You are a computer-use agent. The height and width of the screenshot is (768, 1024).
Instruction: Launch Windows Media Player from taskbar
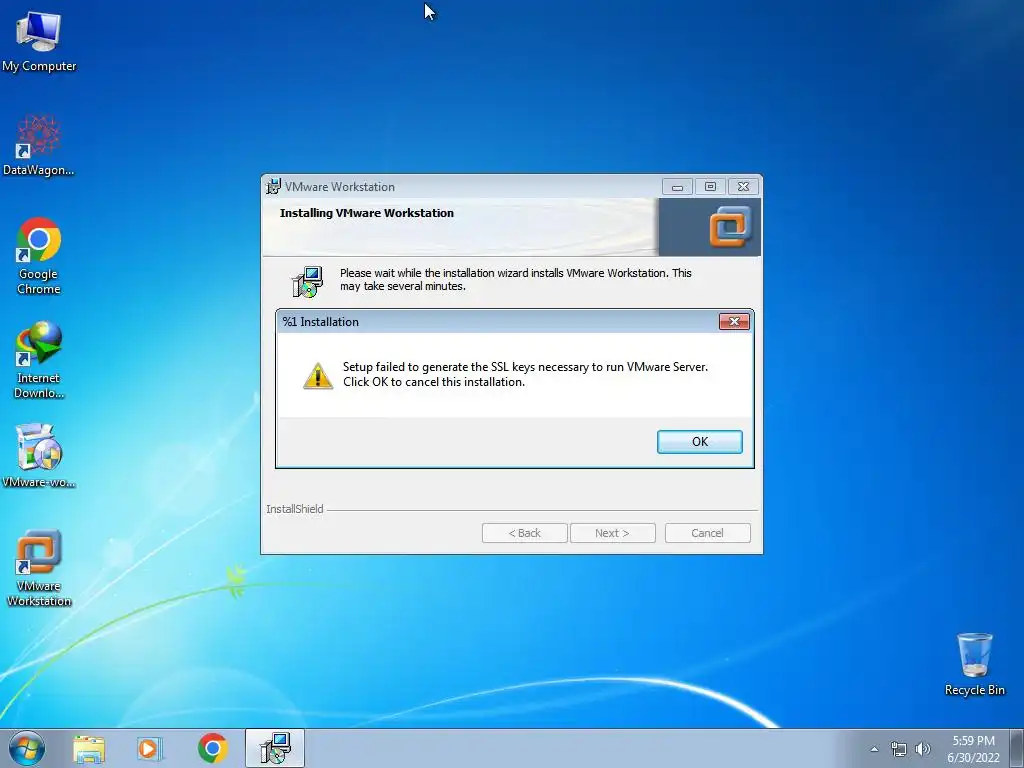(x=150, y=748)
